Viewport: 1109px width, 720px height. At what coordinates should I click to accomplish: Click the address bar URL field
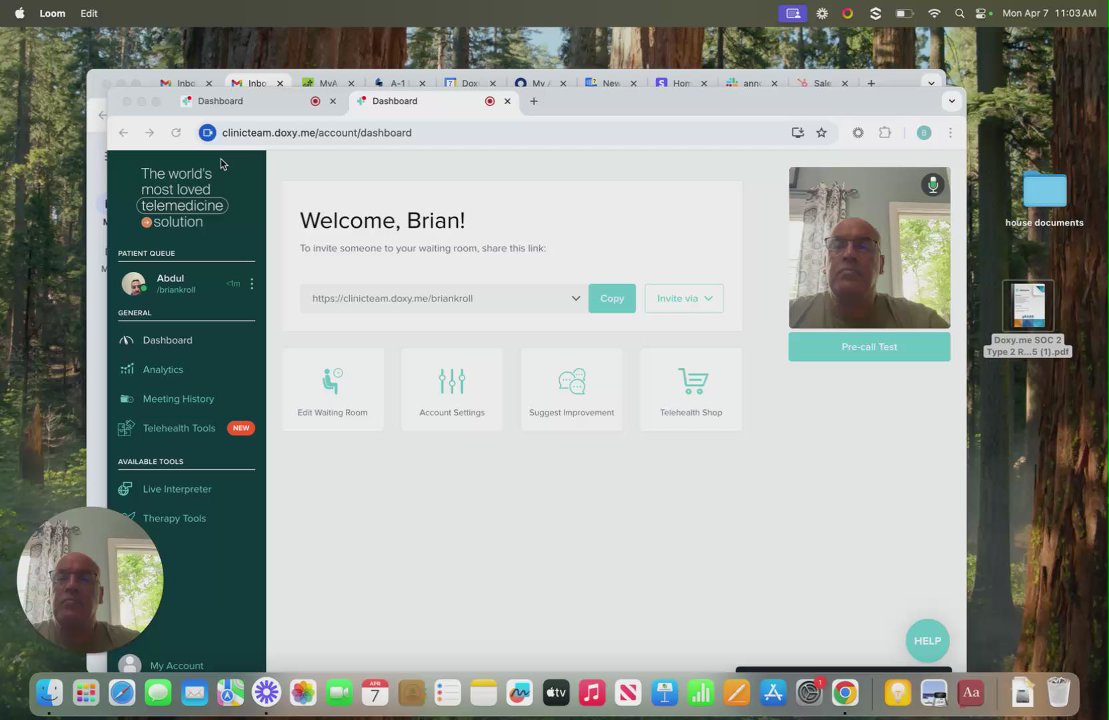(x=495, y=133)
